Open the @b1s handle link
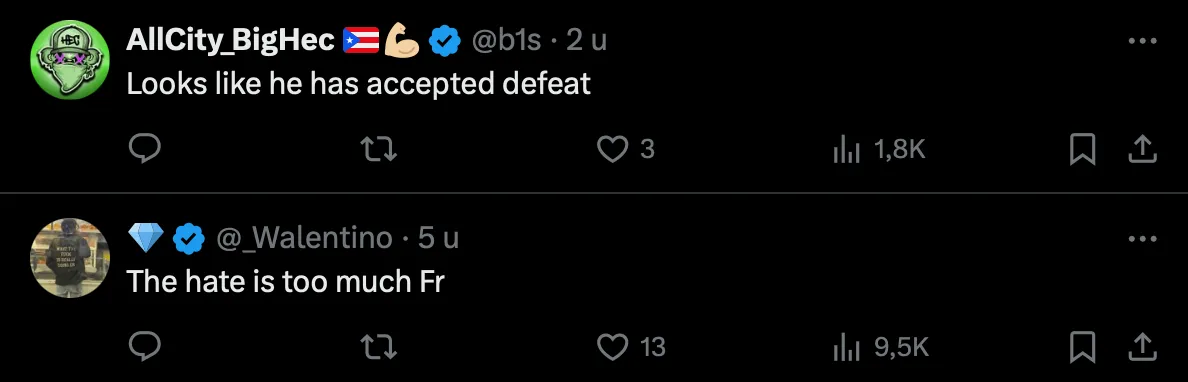The width and height of the screenshot is (1188, 382). click(507, 41)
